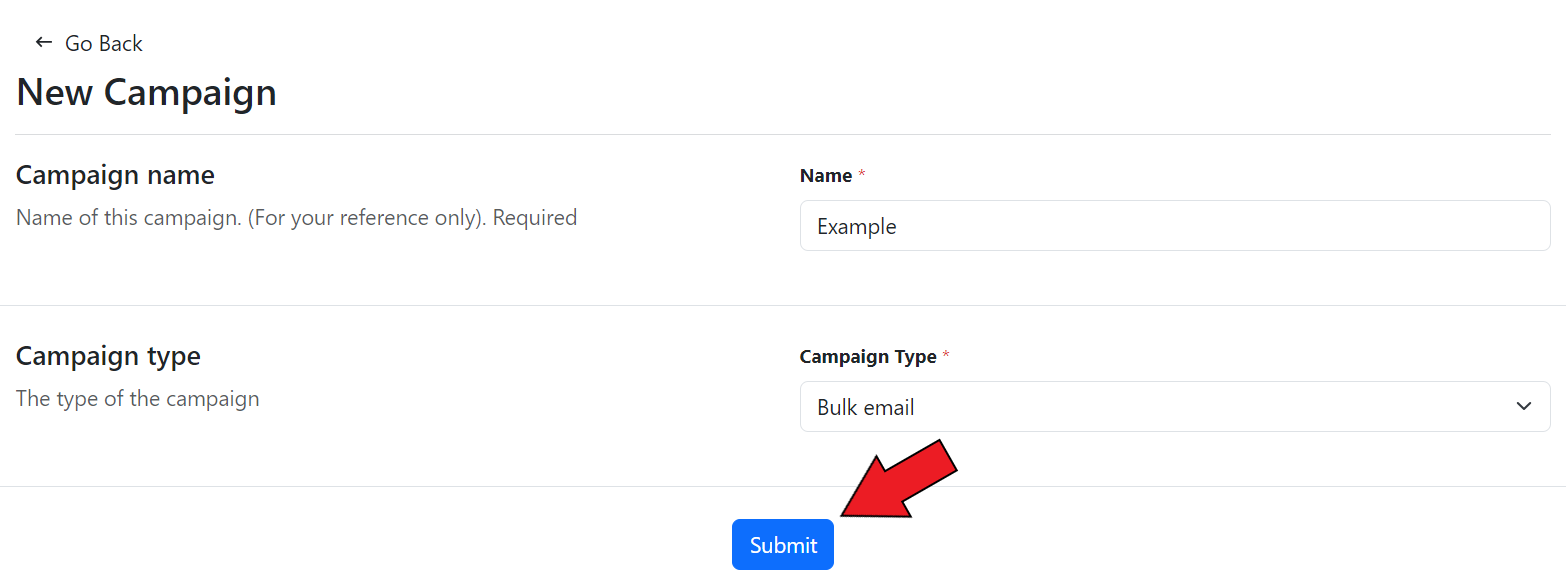Select the Bulk email text in dropdown
This screenshot has height=575, width=1566.
tap(866, 408)
